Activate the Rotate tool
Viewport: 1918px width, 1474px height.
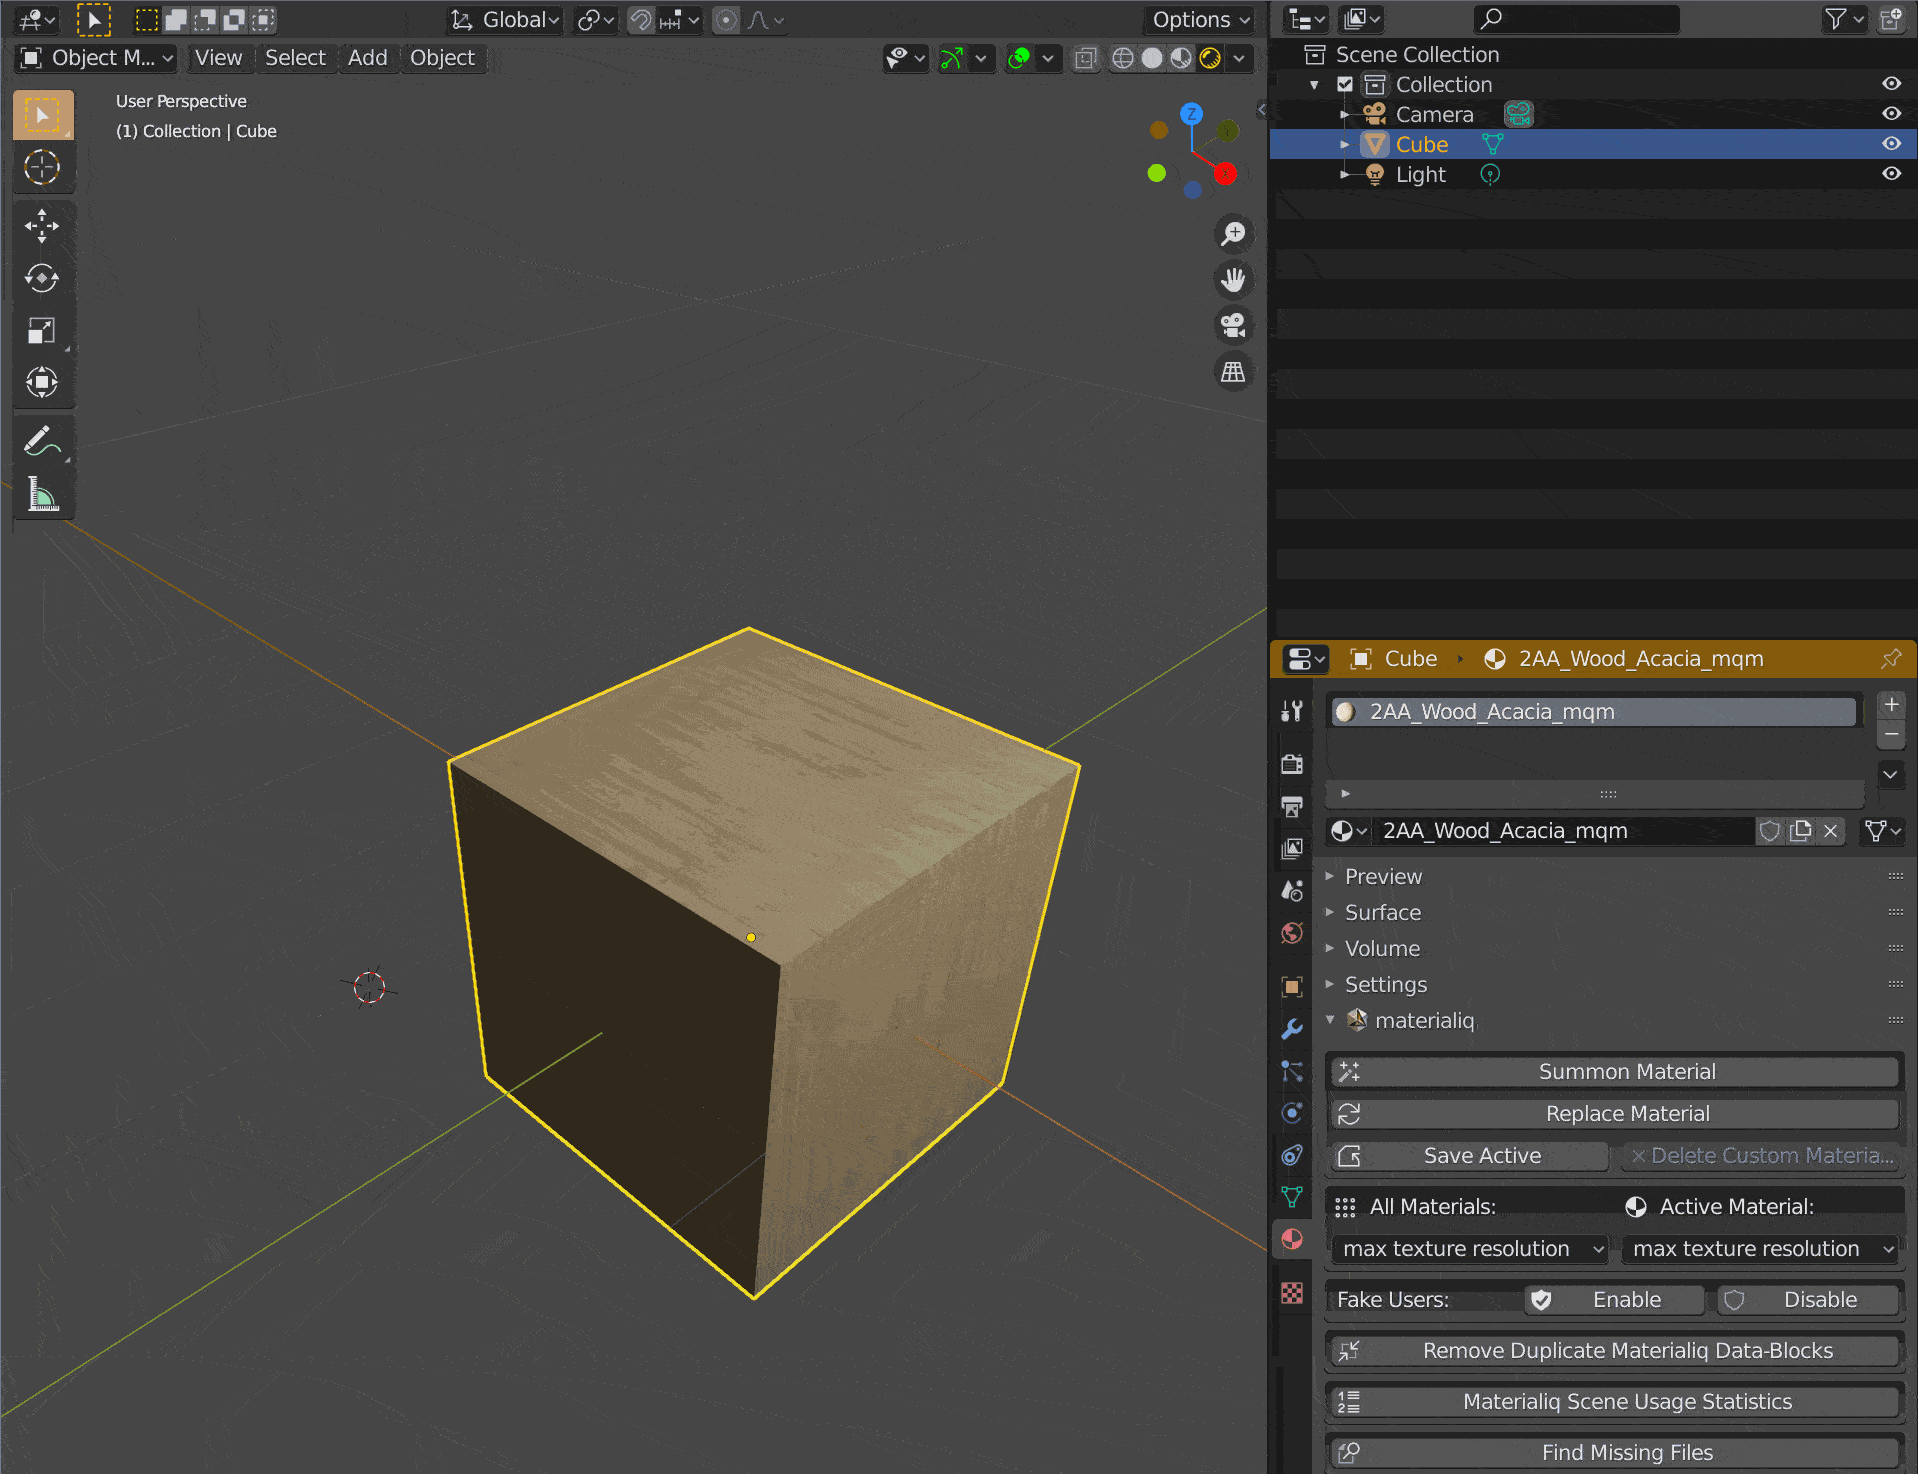(42, 279)
